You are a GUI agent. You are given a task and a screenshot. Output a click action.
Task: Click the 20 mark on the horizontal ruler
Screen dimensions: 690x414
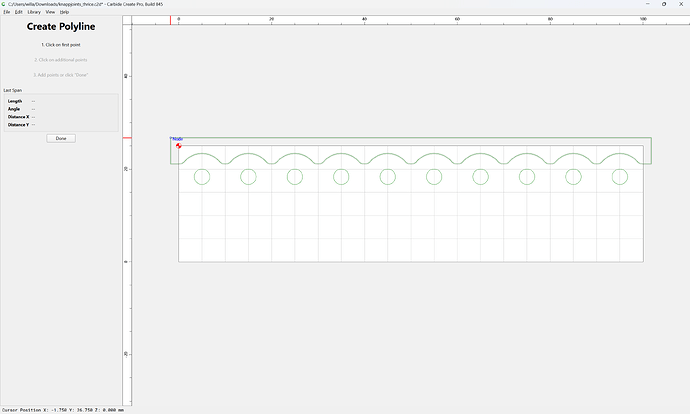coord(272,19)
